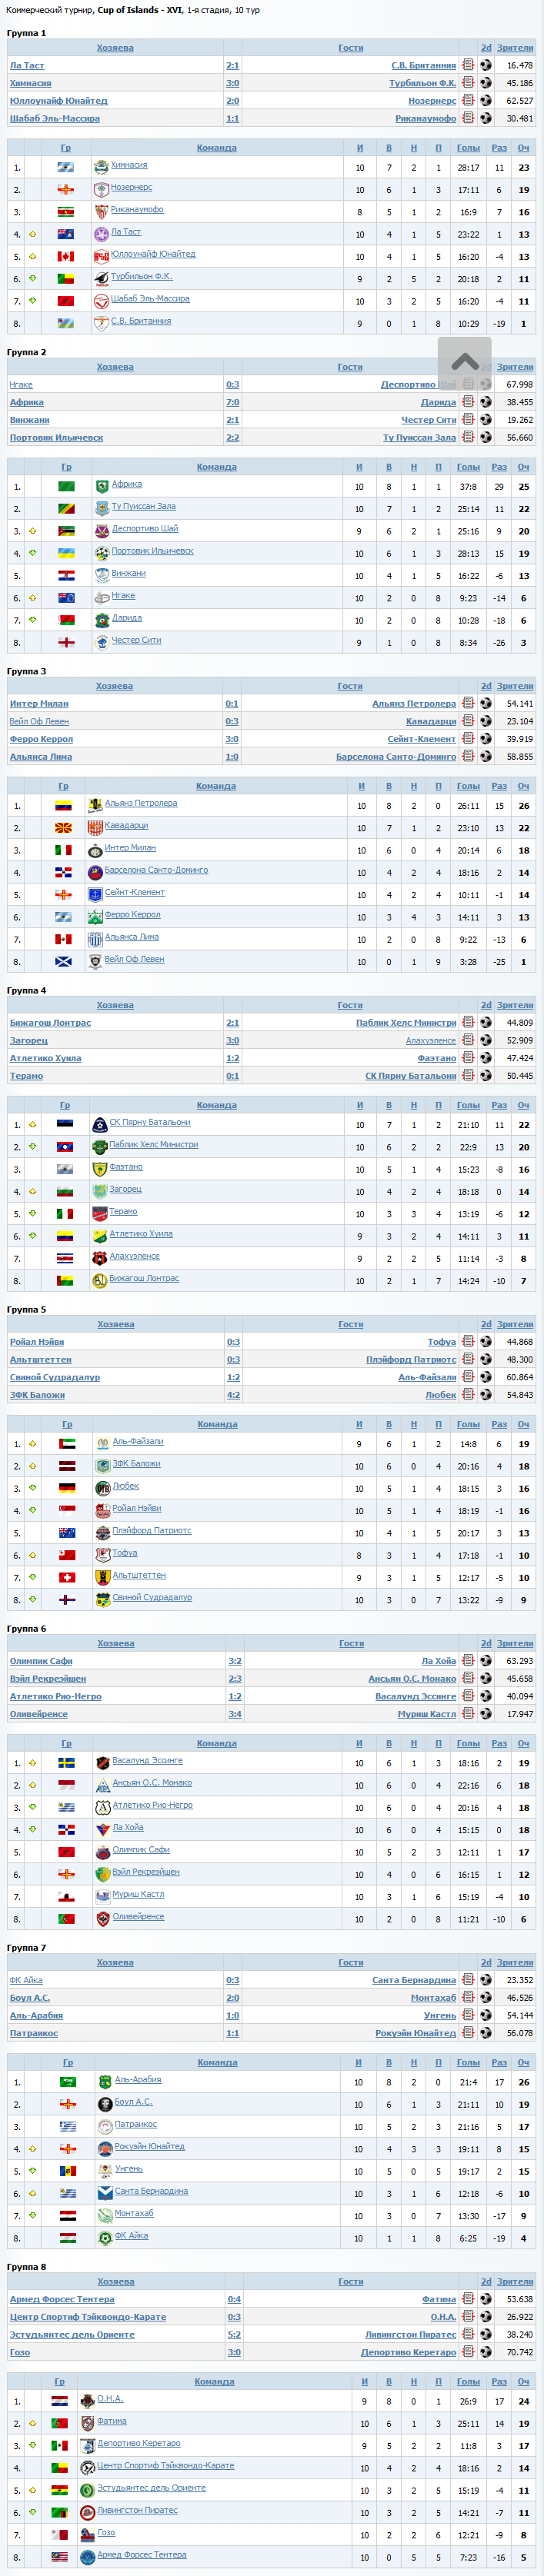Click Химнасия club logo in Group 1 standings
544x2576 pixels.
(101, 167)
